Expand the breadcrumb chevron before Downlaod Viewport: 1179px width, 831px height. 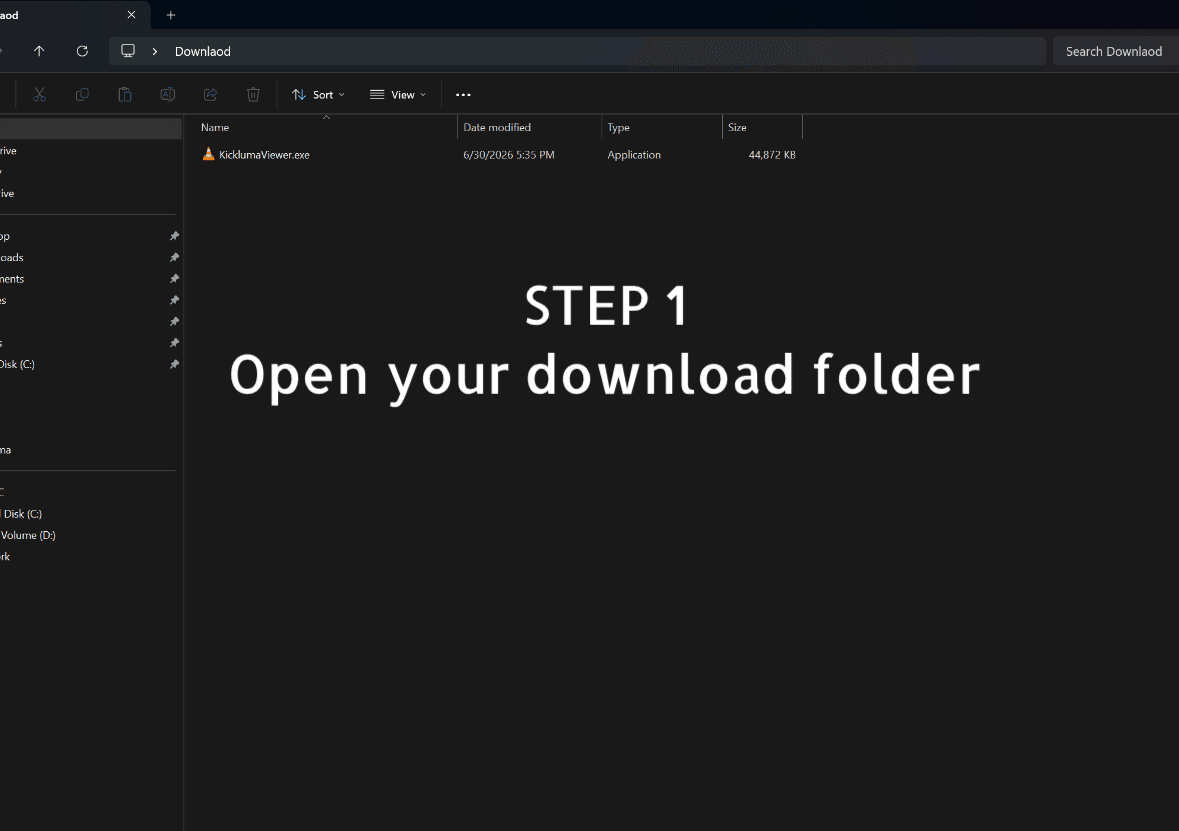click(155, 51)
